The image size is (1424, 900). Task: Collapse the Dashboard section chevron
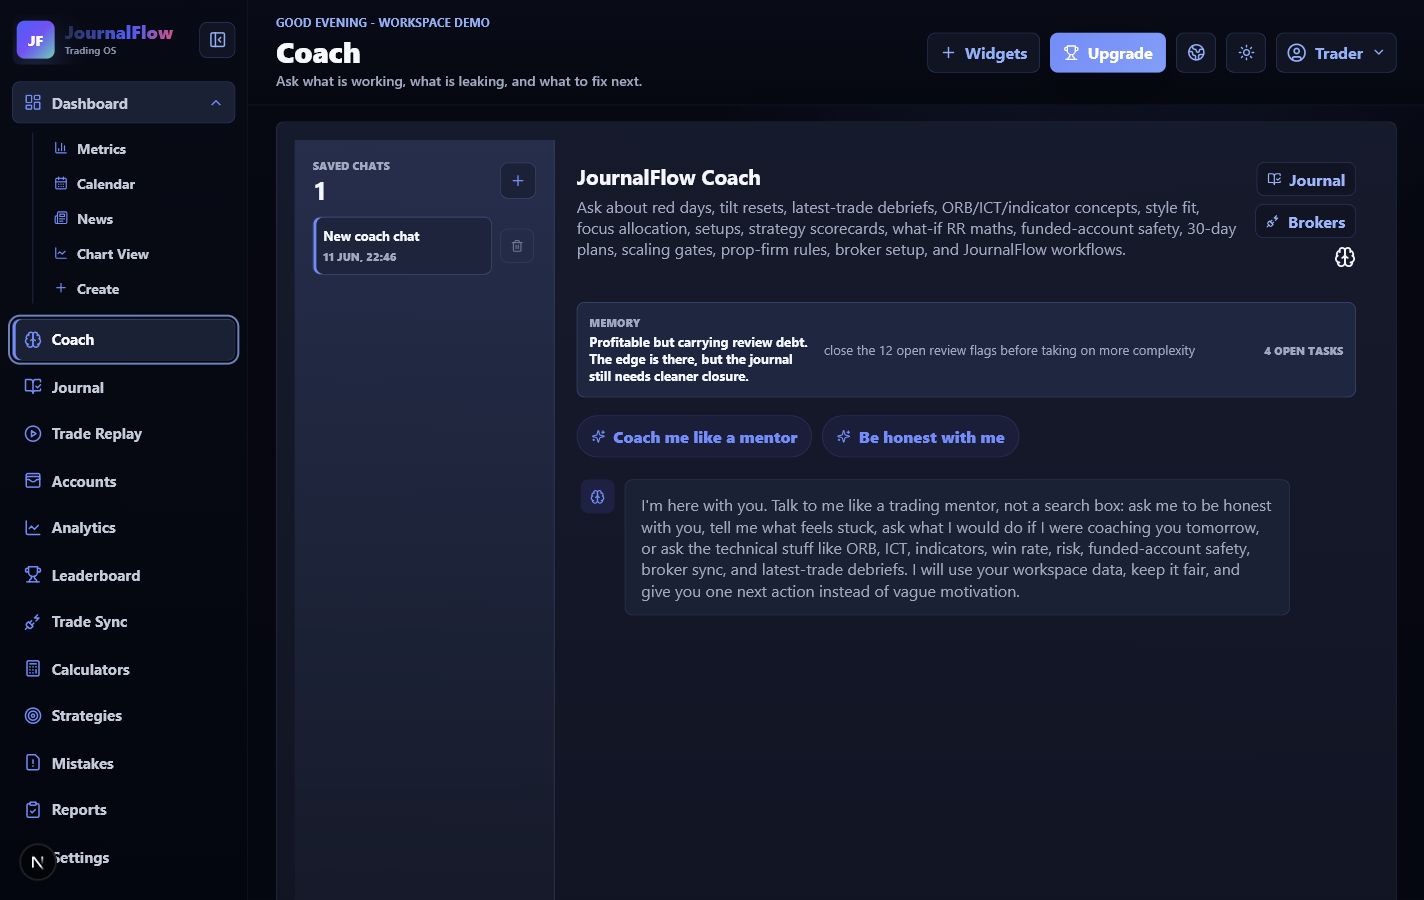pos(216,103)
